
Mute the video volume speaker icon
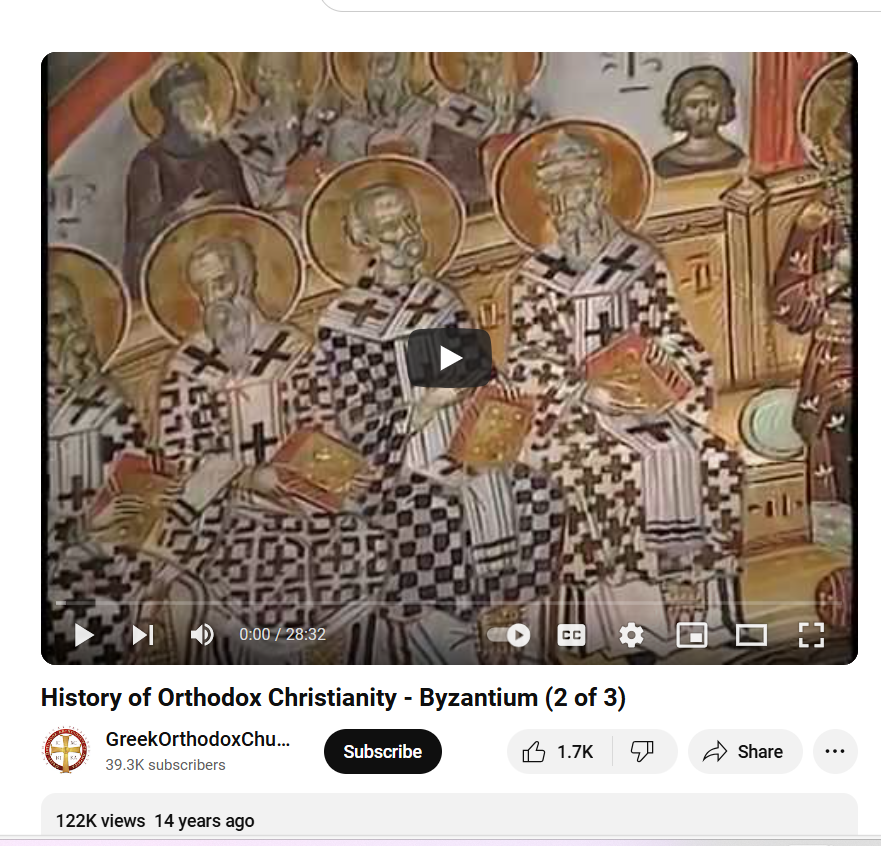point(202,635)
